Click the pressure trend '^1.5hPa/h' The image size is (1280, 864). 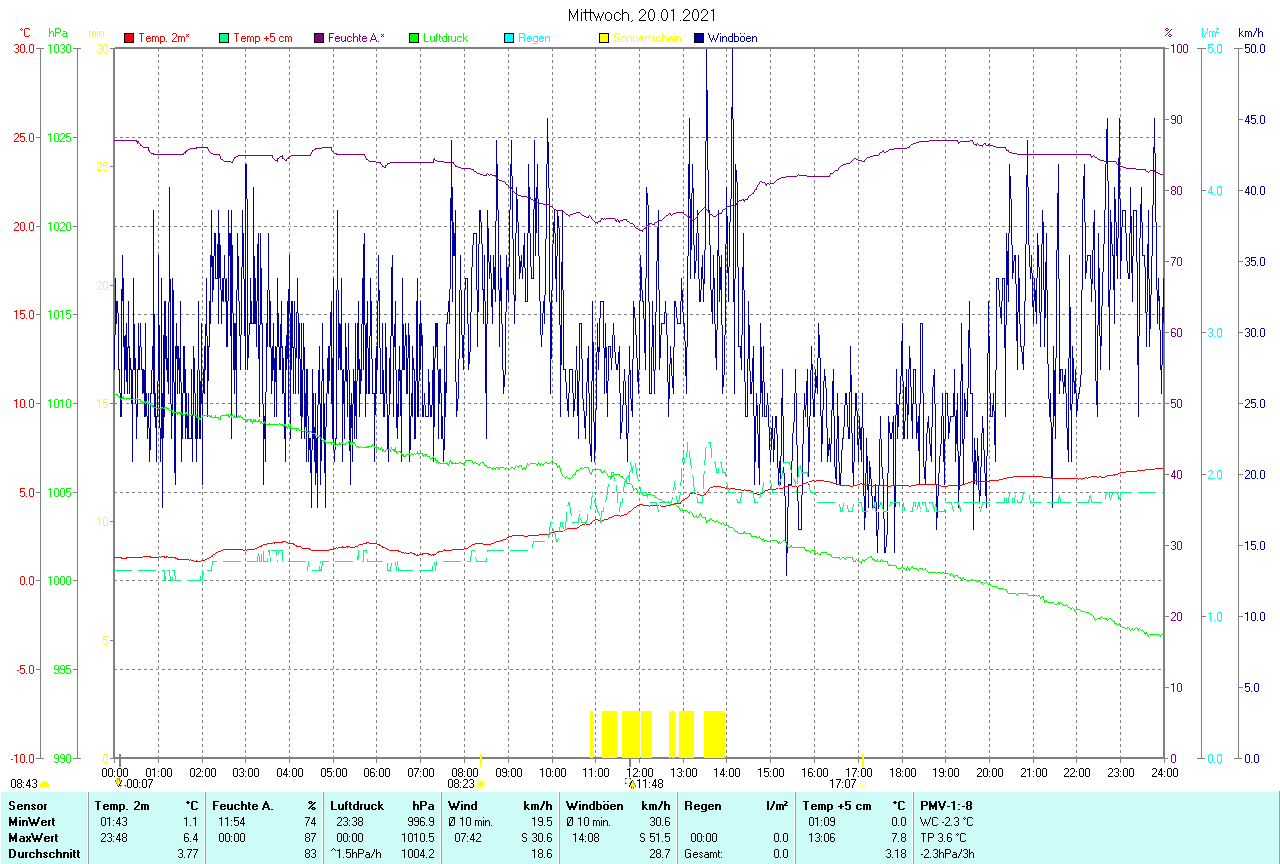(356, 854)
